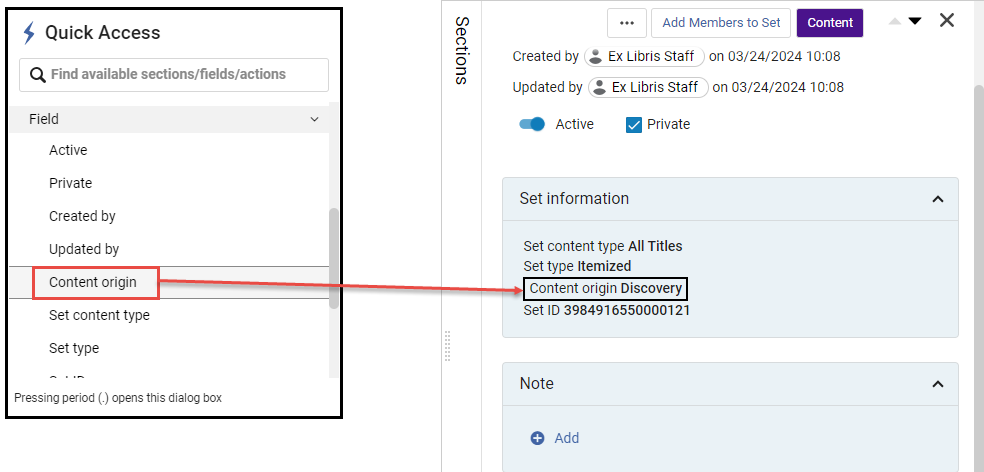
Task: Click the Add Members to Set button
Action: pos(721,23)
